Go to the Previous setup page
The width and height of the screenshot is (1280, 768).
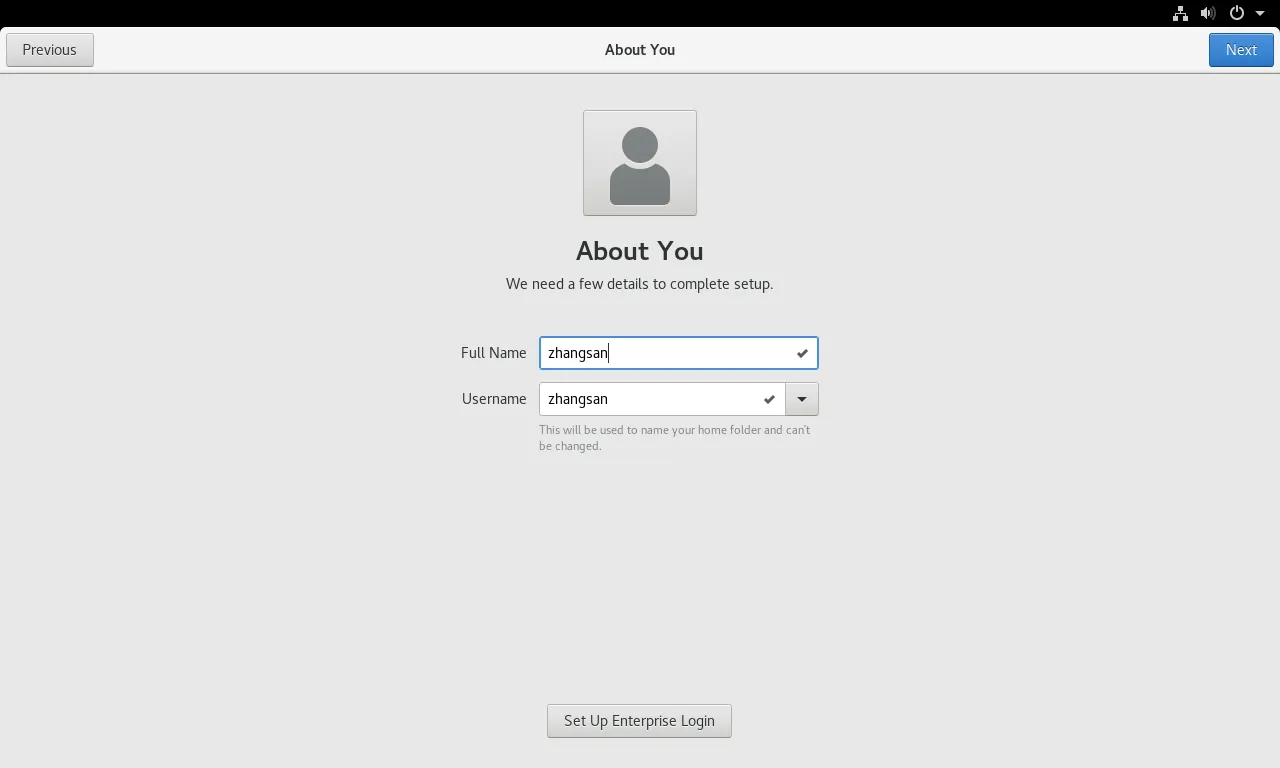tap(50, 50)
